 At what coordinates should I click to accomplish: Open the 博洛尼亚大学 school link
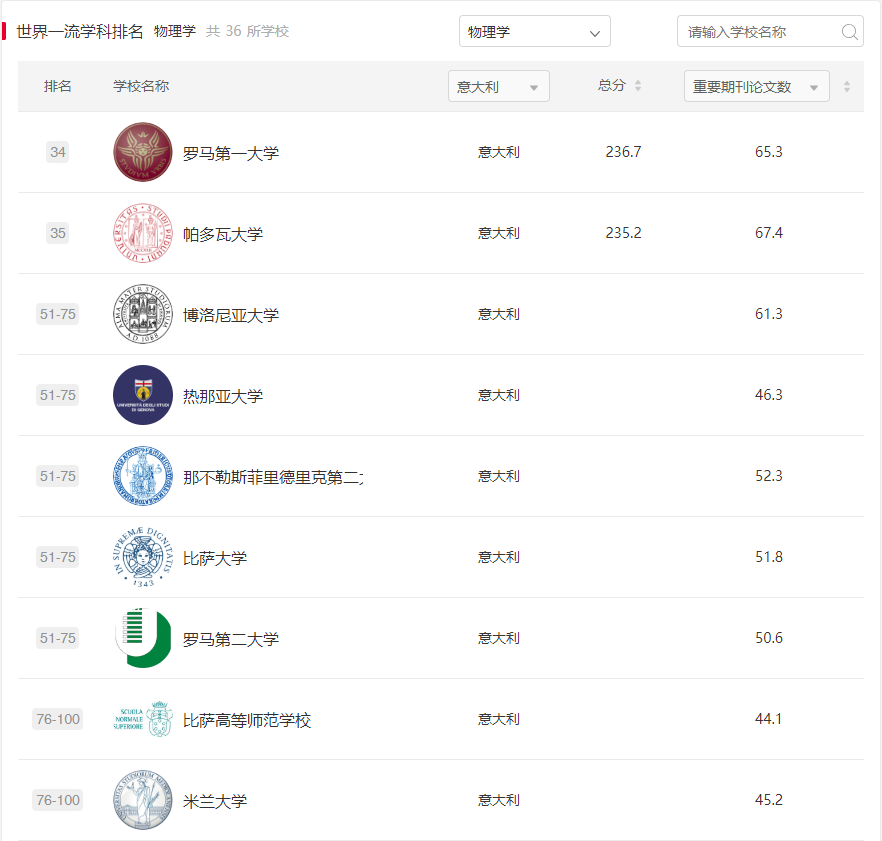pos(231,315)
